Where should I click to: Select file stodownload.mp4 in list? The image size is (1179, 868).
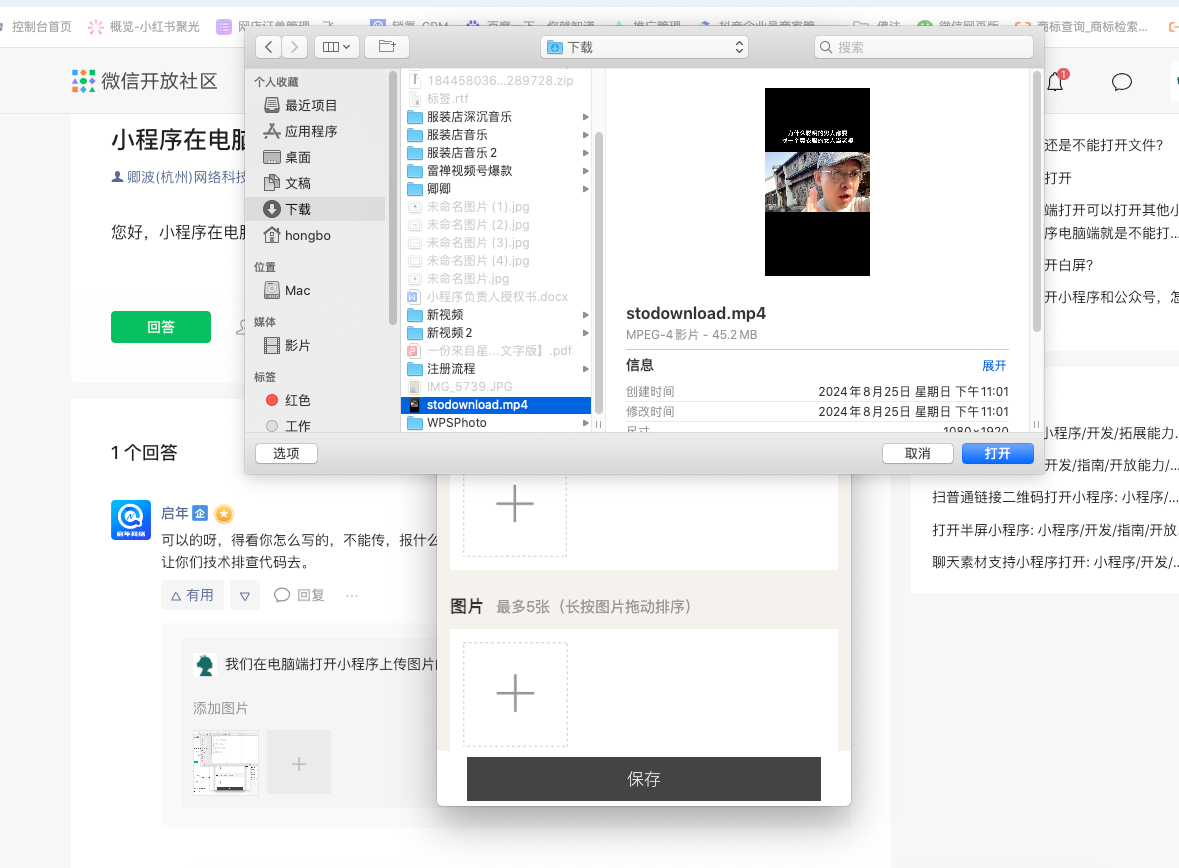pos(496,405)
